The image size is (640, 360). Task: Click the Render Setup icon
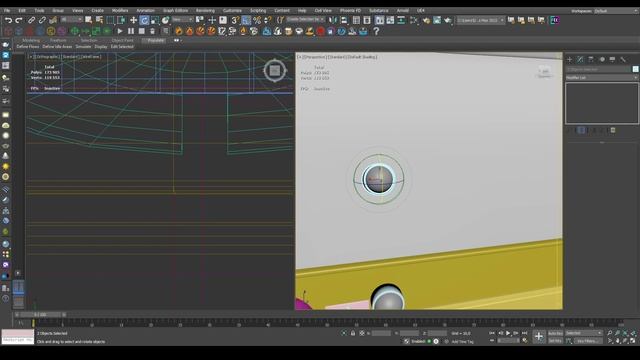426,20
